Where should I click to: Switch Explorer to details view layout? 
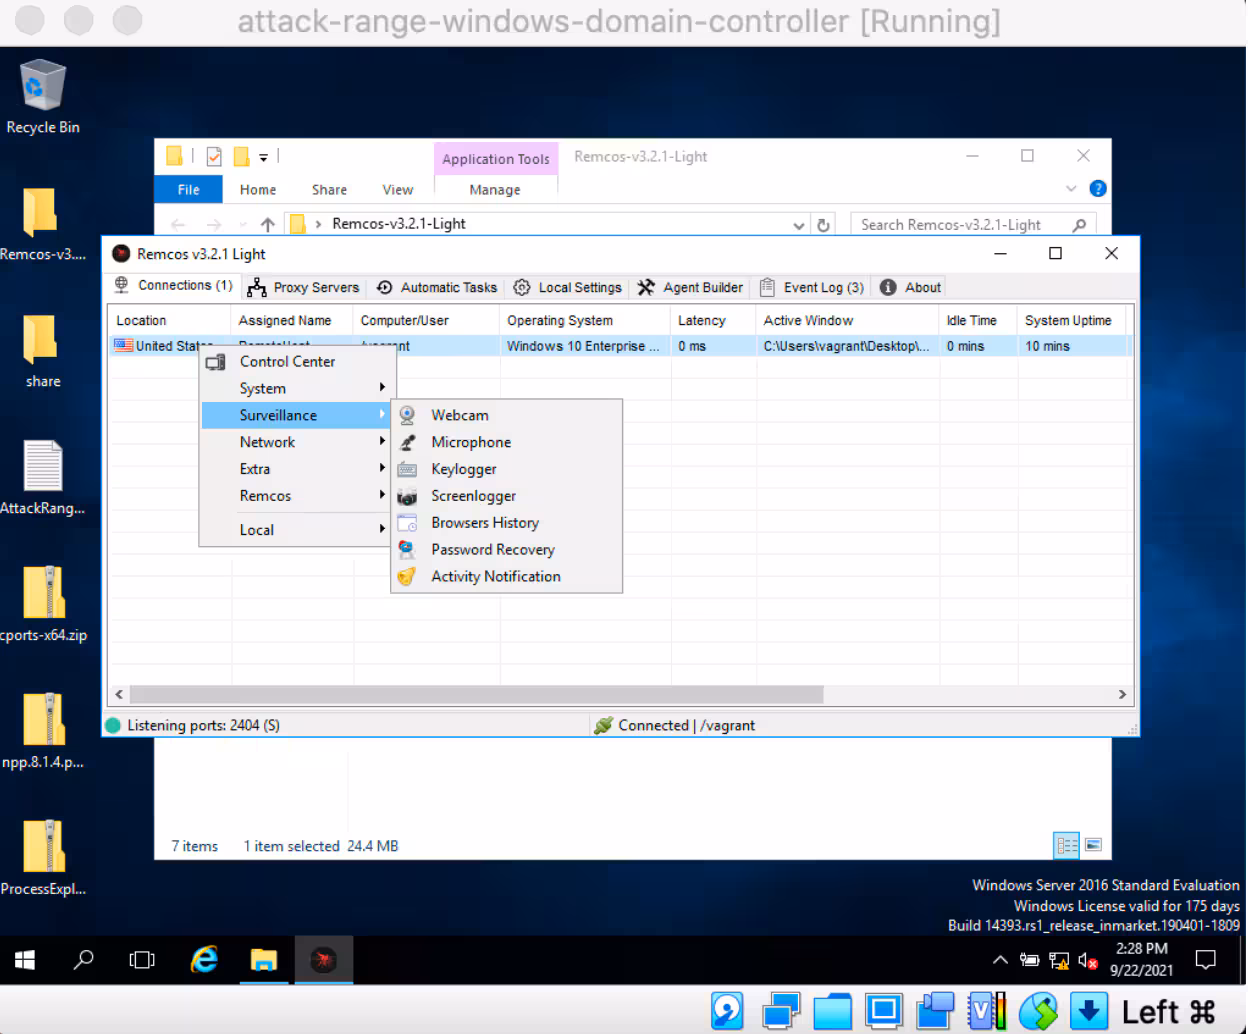pyautogui.click(x=1066, y=846)
